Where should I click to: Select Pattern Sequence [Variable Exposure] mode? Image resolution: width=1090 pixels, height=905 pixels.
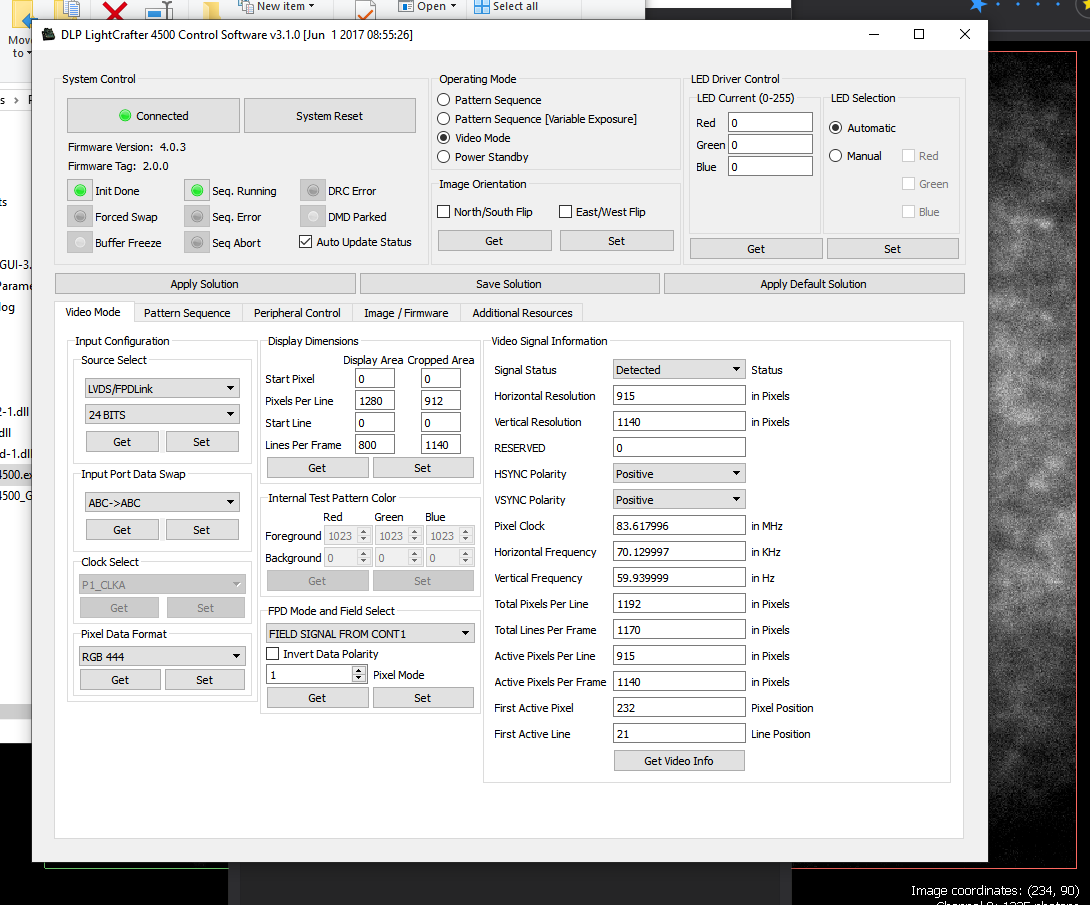pos(444,119)
